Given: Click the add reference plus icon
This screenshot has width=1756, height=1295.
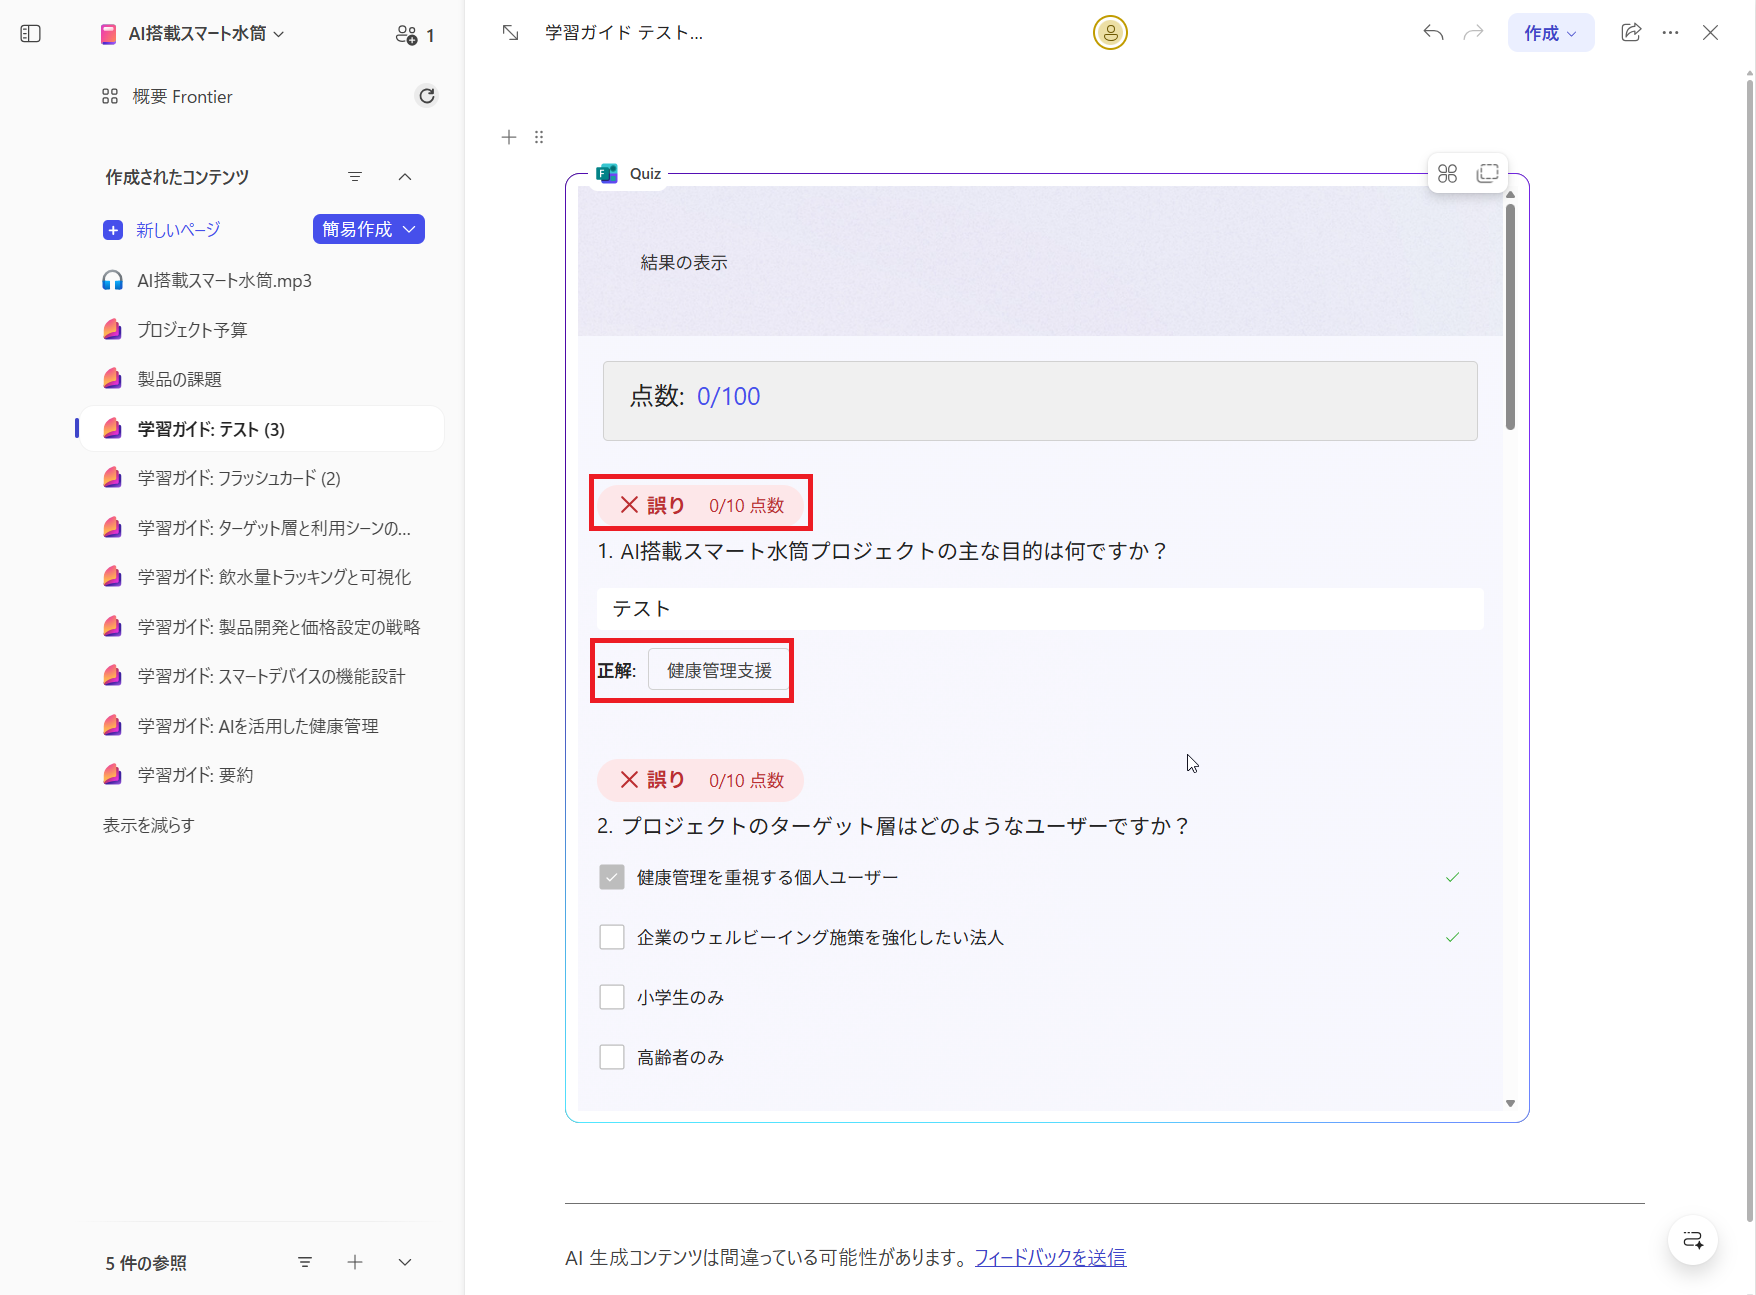Looking at the screenshot, I should click(x=355, y=1262).
